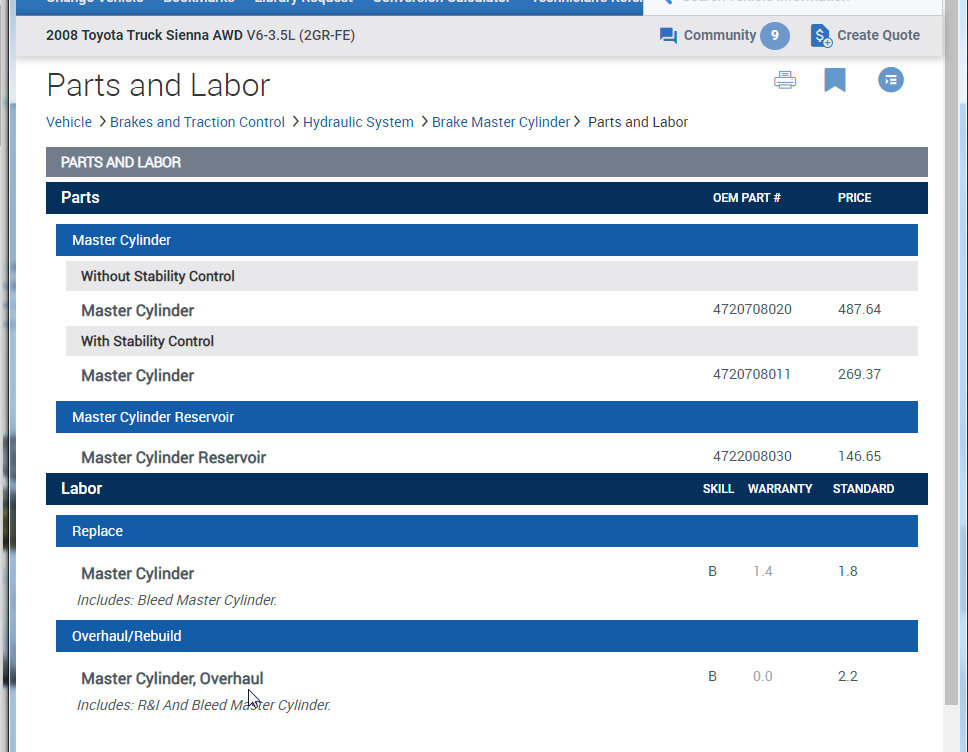Open the Community chat icon
Image resolution: width=968 pixels, height=752 pixels.
(668, 36)
